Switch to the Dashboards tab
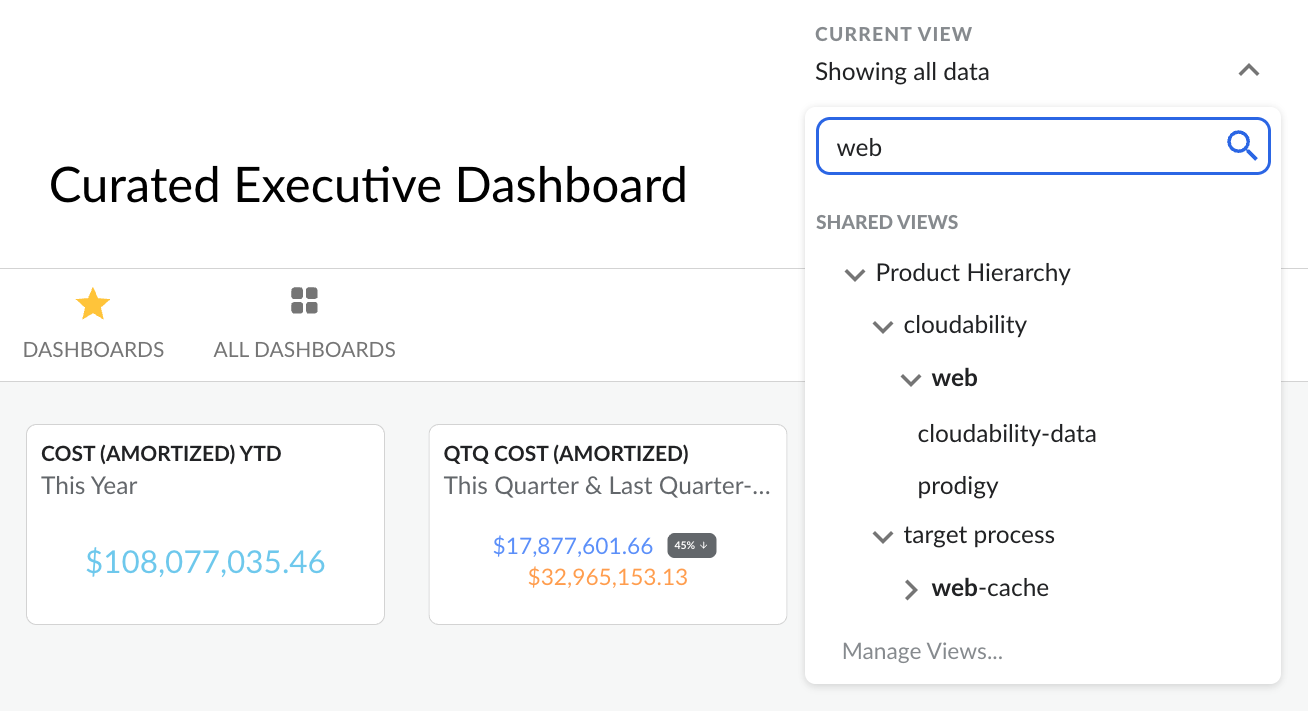1308x711 pixels. point(93,349)
